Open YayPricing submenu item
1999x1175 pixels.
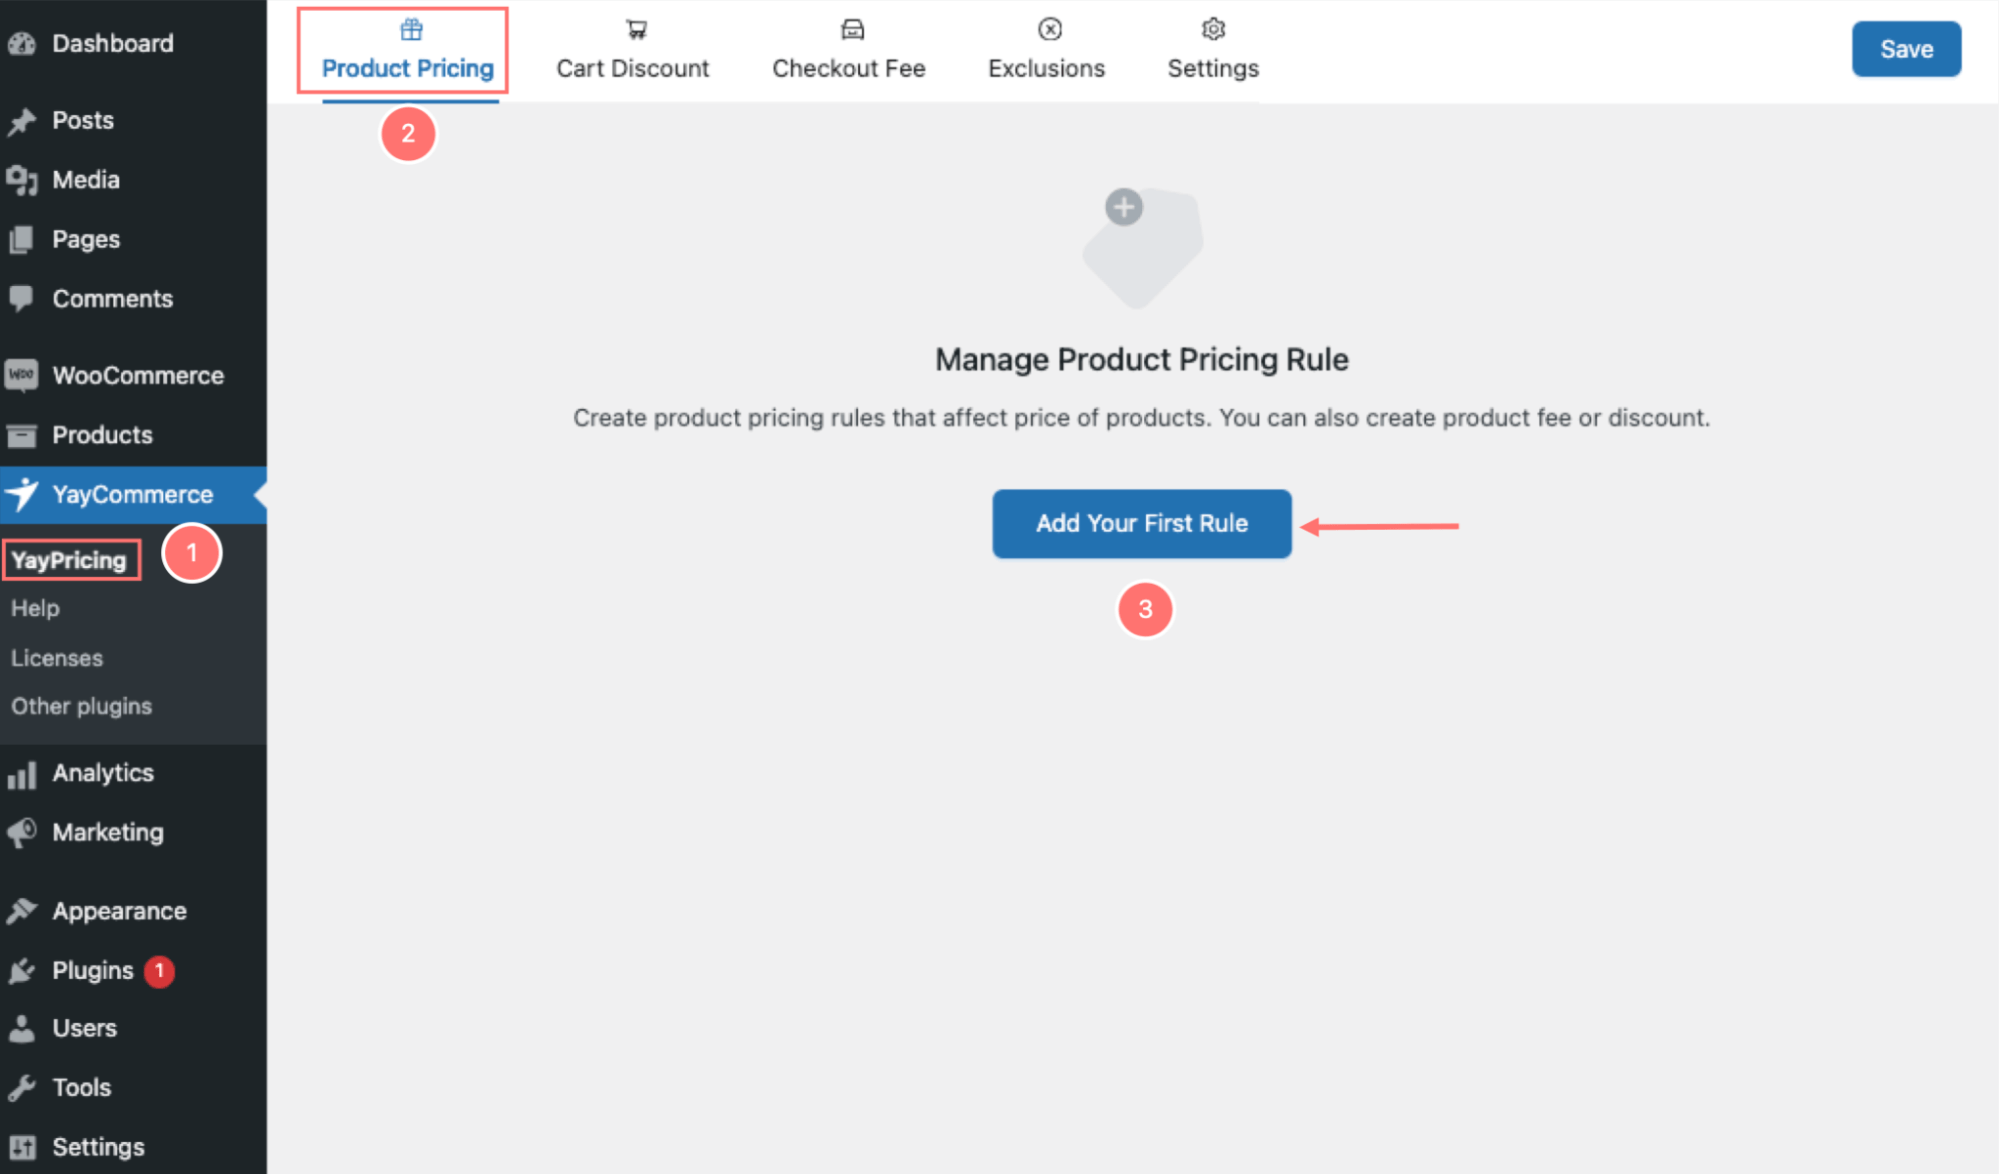[69, 560]
